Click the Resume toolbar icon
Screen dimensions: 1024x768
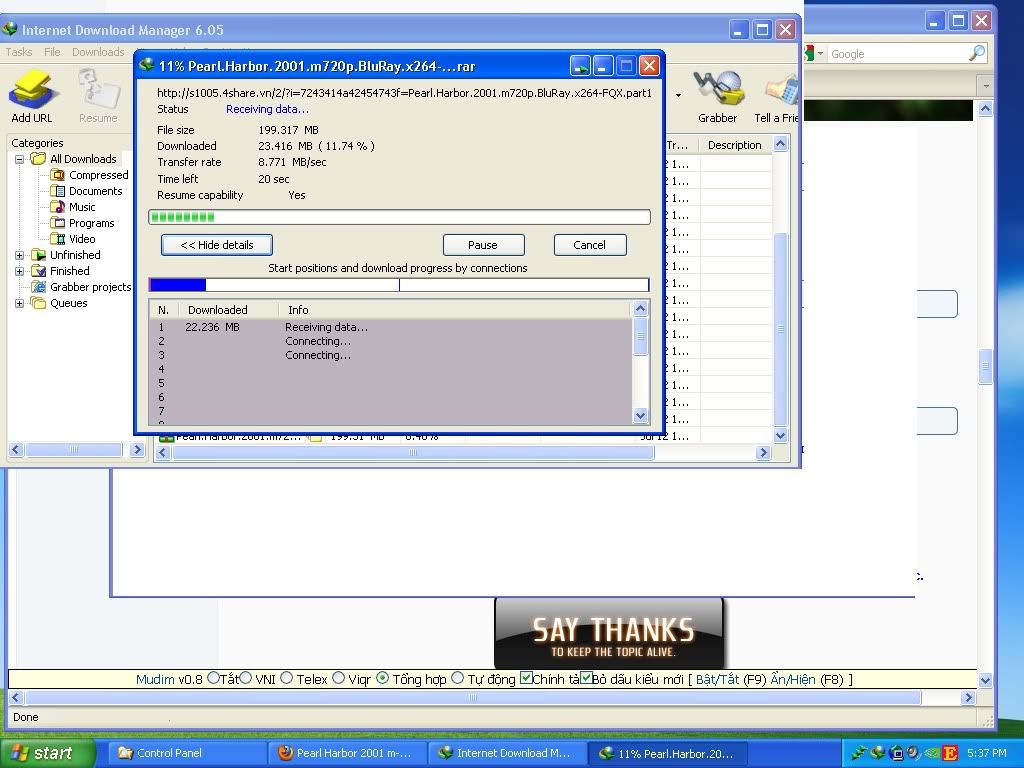(x=98, y=97)
